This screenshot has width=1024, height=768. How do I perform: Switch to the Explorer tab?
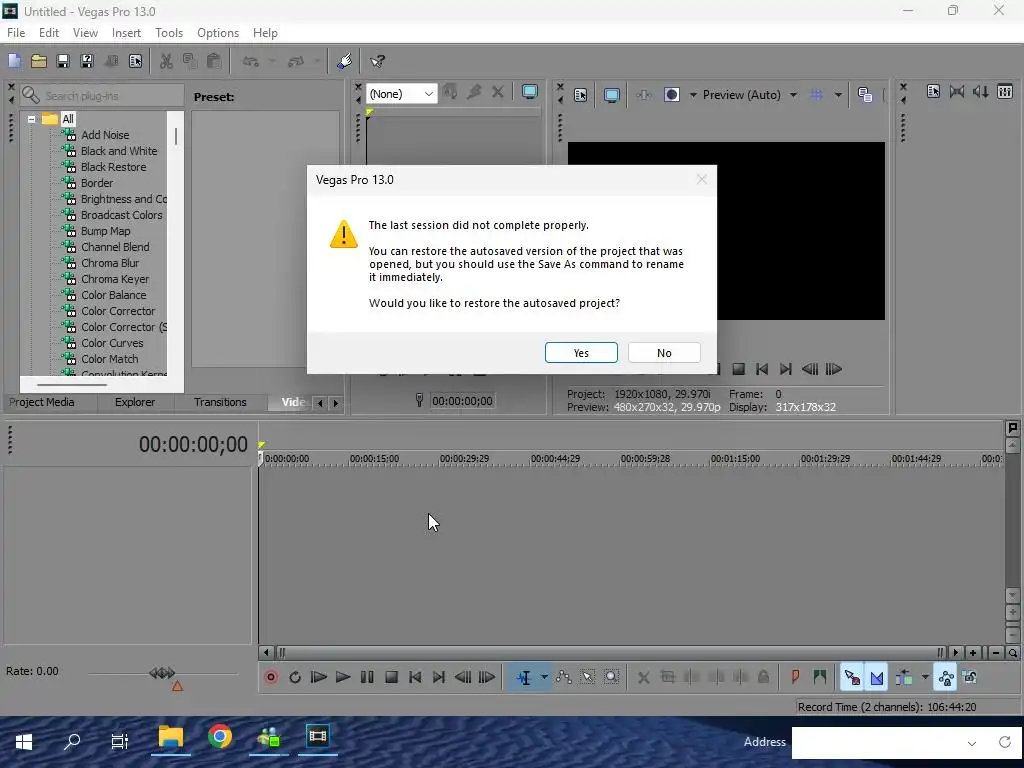(x=135, y=402)
